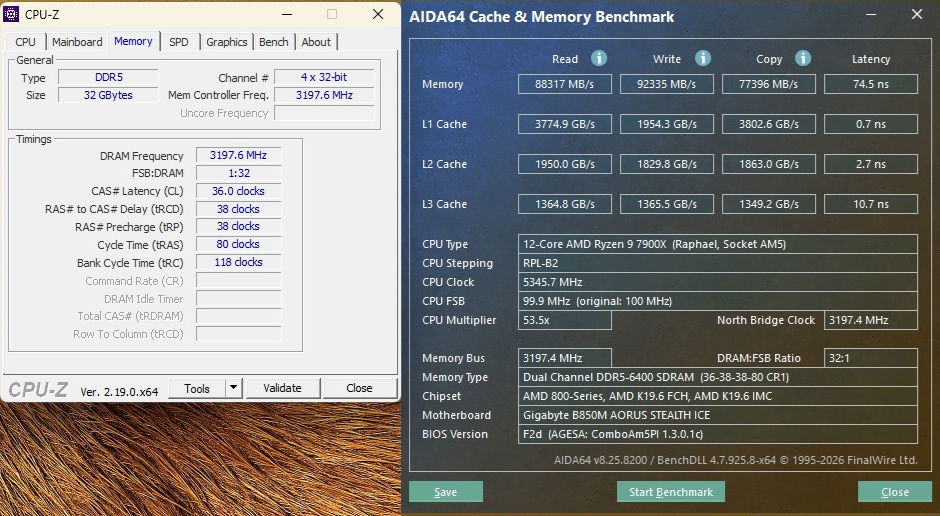The height and width of the screenshot is (516, 940).
Task: Click the Memory Copy value 77396 MB/s
Action: click(769, 84)
